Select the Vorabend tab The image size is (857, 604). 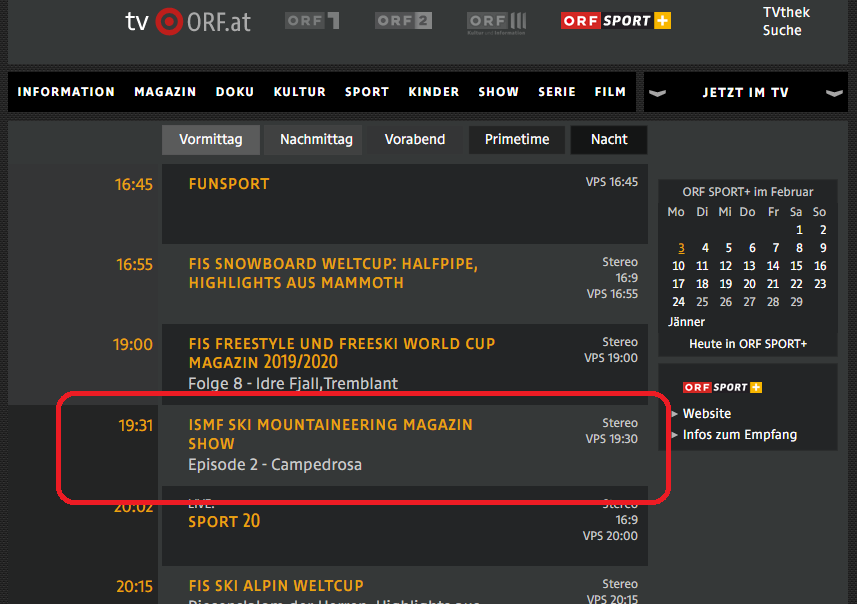pos(415,140)
